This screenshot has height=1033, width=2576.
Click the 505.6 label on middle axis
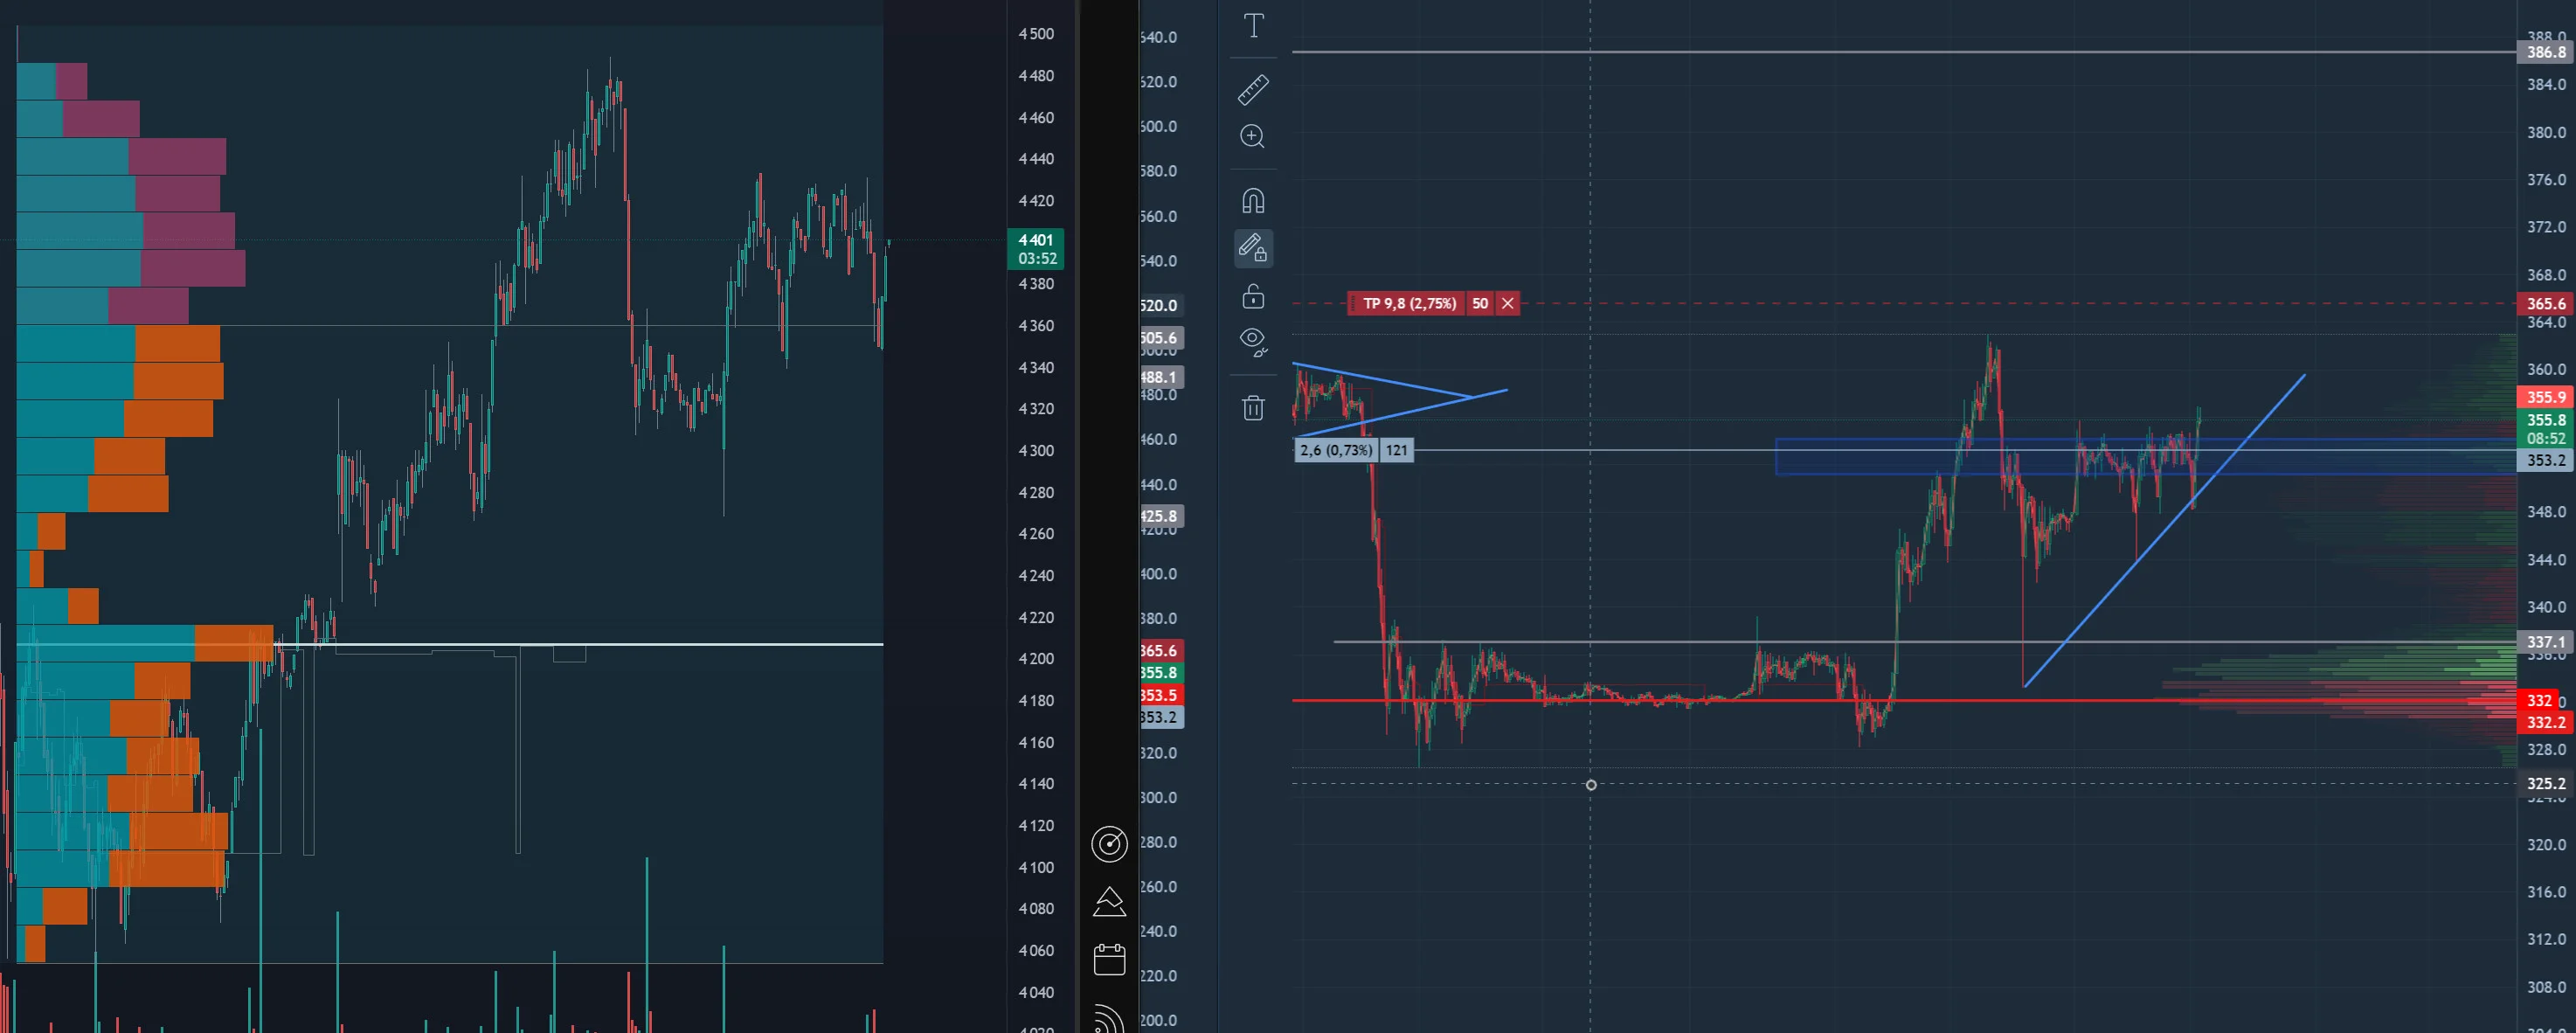point(1160,338)
